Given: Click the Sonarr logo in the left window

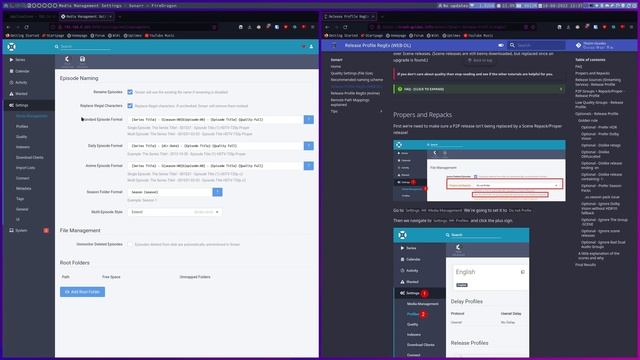Looking at the screenshot, I should click(x=11, y=47).
